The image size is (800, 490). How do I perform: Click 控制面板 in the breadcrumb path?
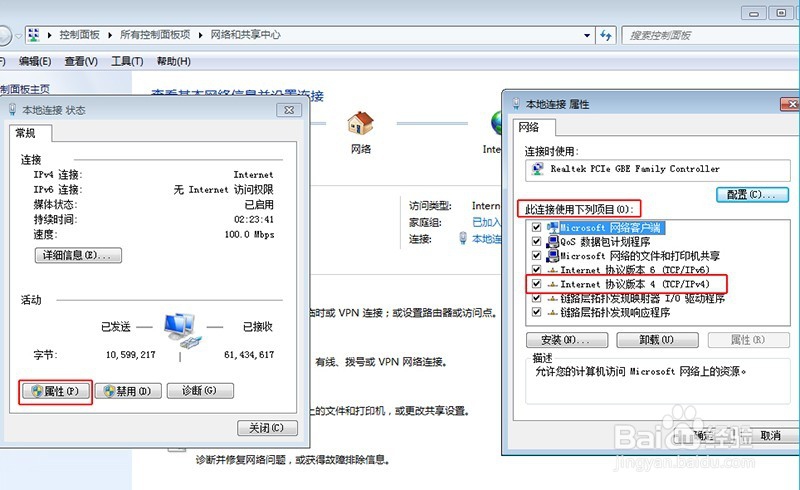coord(79,35)
